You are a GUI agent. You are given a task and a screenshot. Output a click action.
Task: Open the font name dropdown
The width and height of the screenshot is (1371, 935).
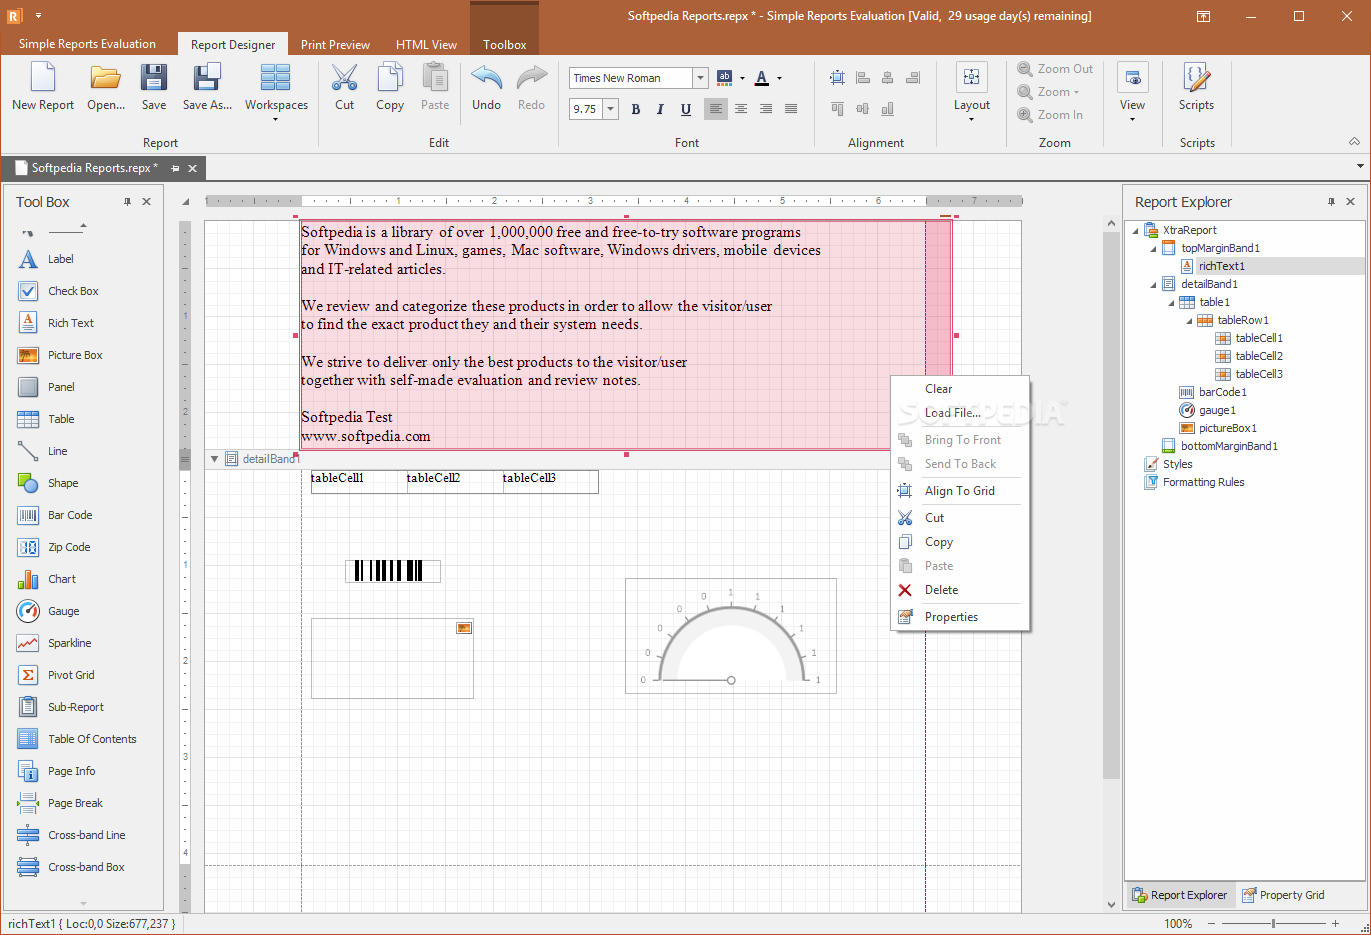tap(700, 78)
